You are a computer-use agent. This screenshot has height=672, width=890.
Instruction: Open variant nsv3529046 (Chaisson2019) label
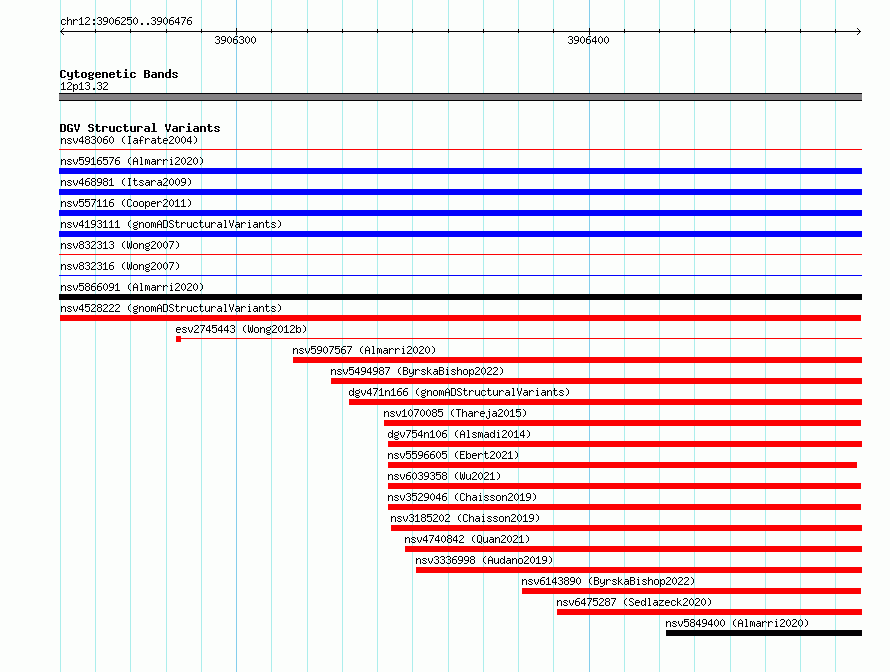(462, 497)
